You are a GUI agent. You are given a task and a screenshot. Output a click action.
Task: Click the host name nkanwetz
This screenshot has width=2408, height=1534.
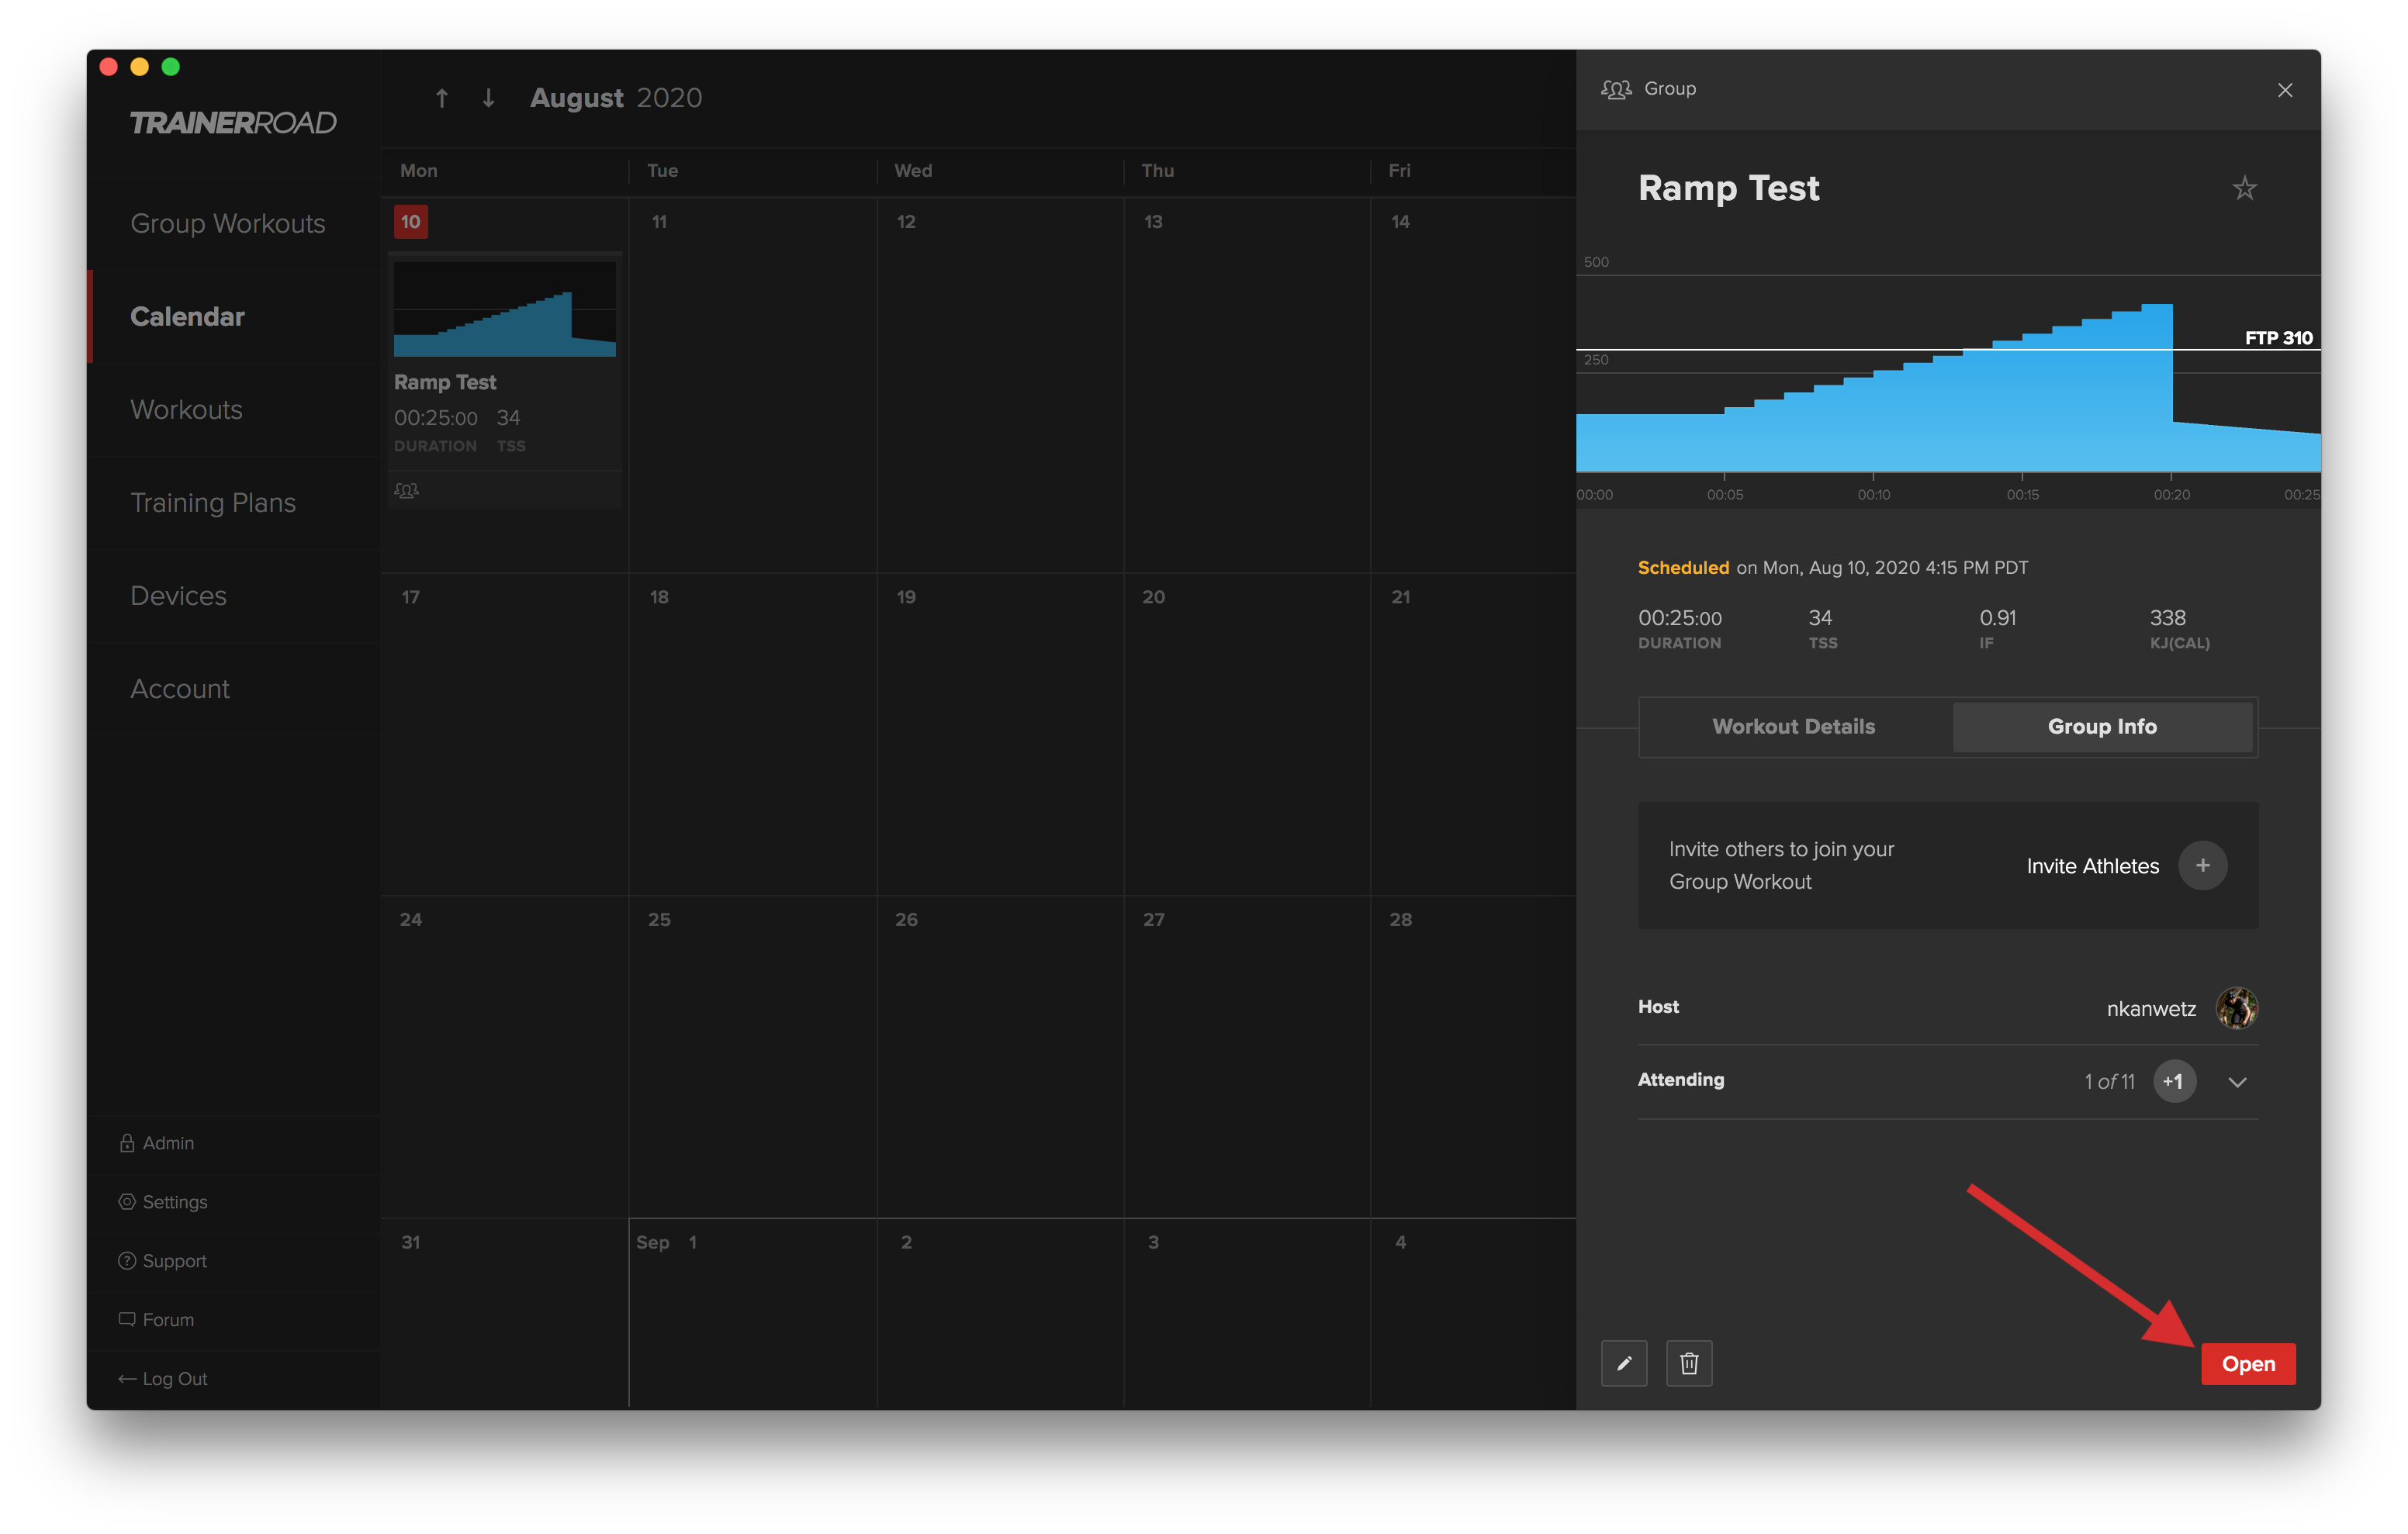[x=2151, y=1009]
